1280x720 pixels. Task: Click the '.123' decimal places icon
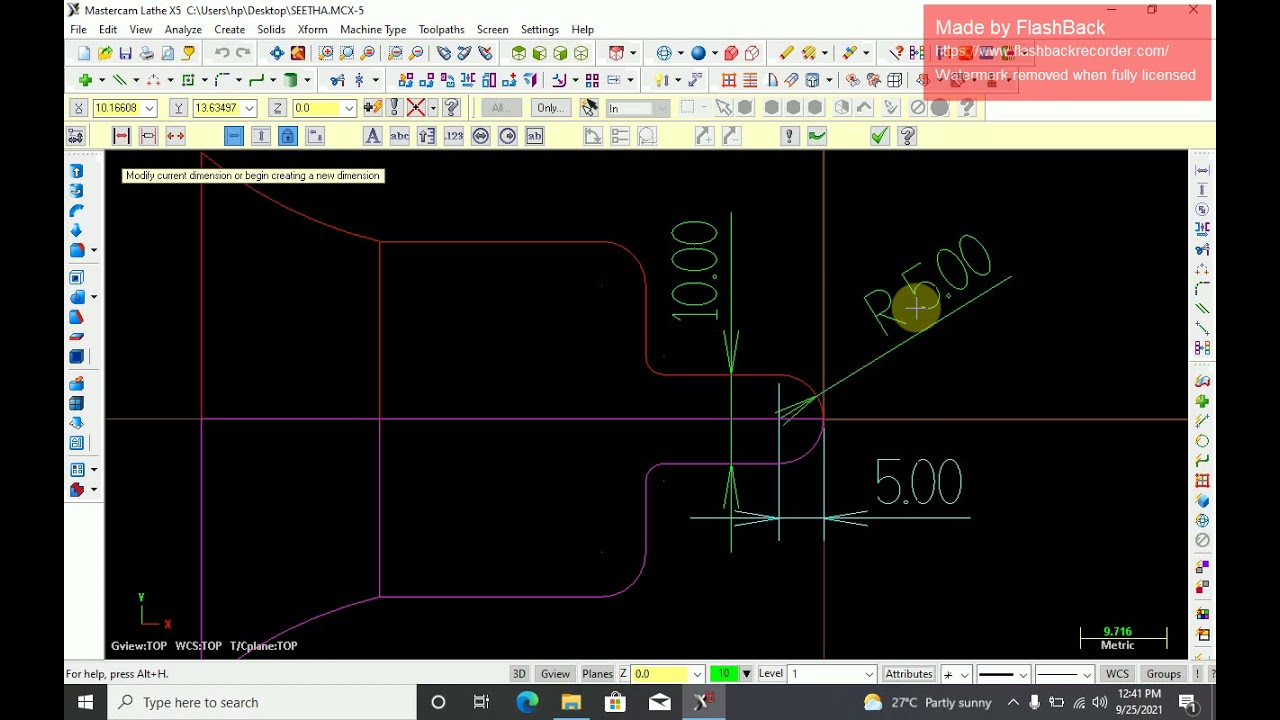point(454,136)
